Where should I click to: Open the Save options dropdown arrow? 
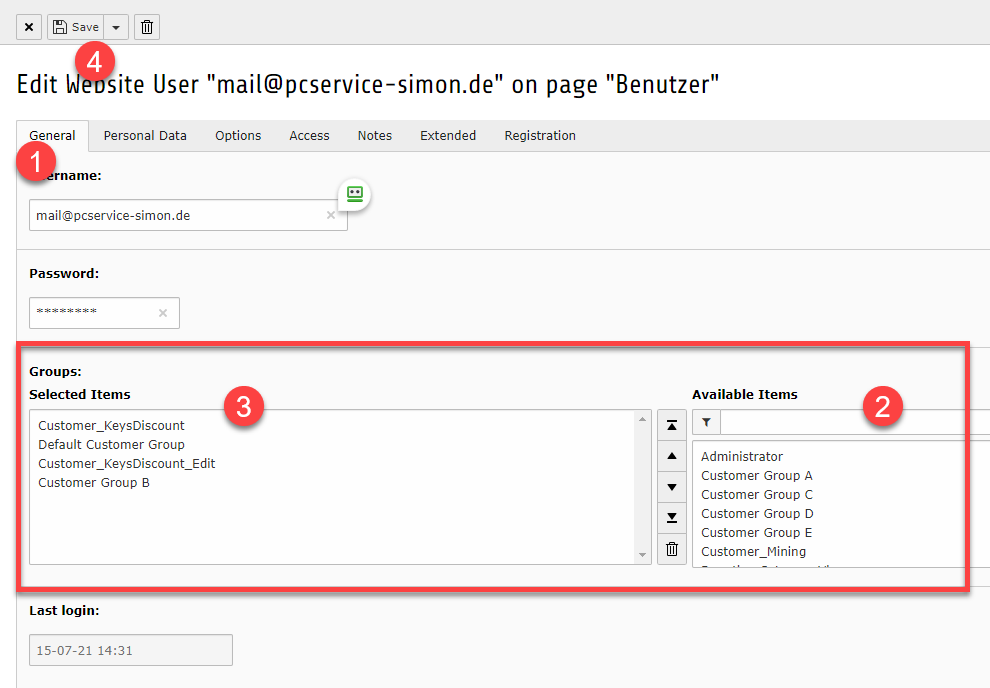117,27
